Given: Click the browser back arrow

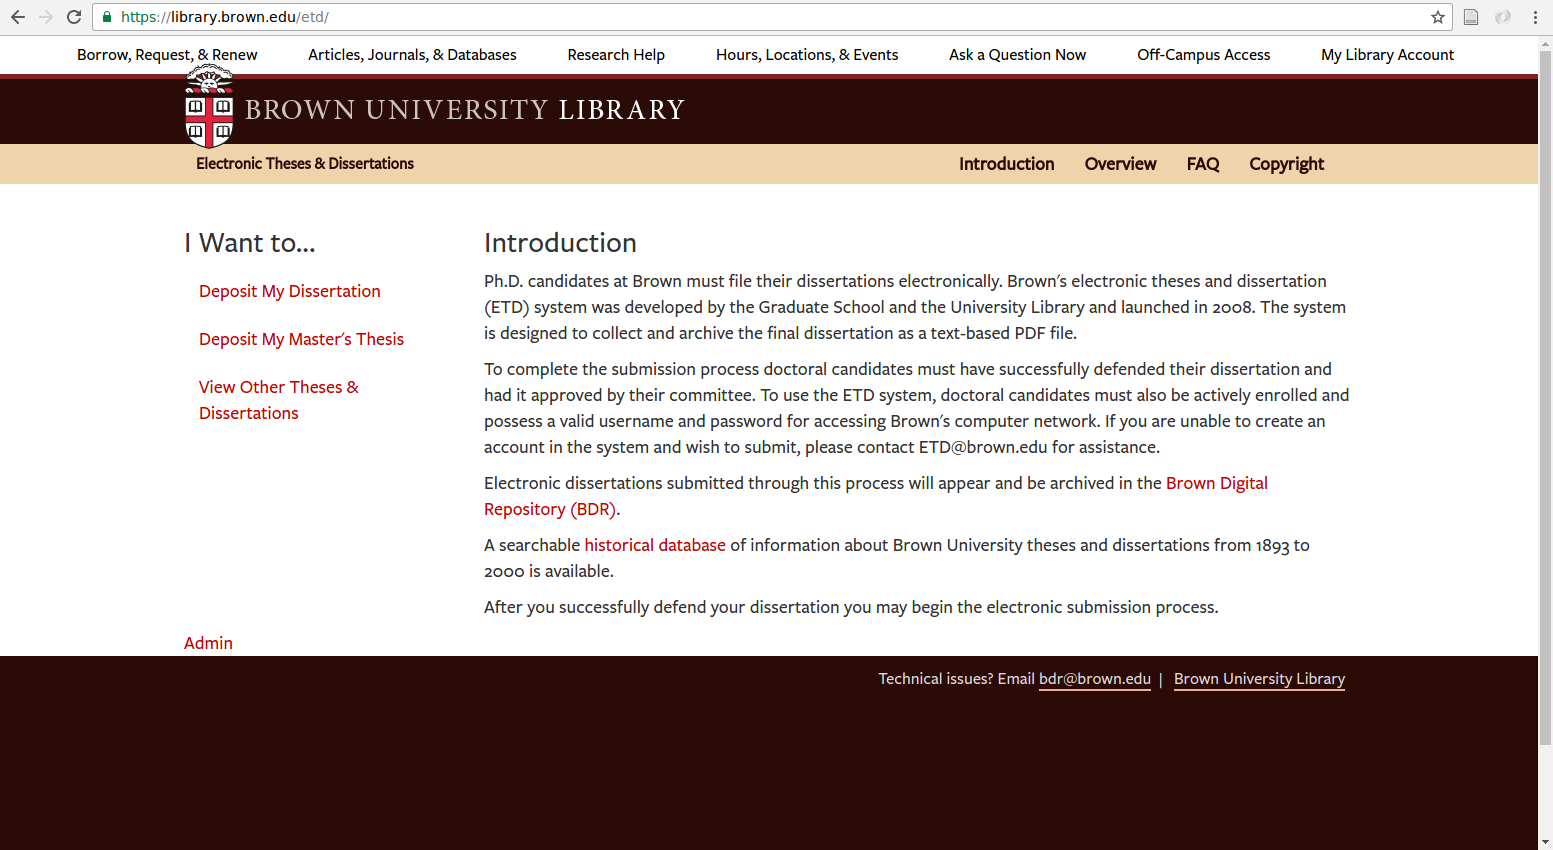Looking at the screenshot, I should (x=18, y=17).
